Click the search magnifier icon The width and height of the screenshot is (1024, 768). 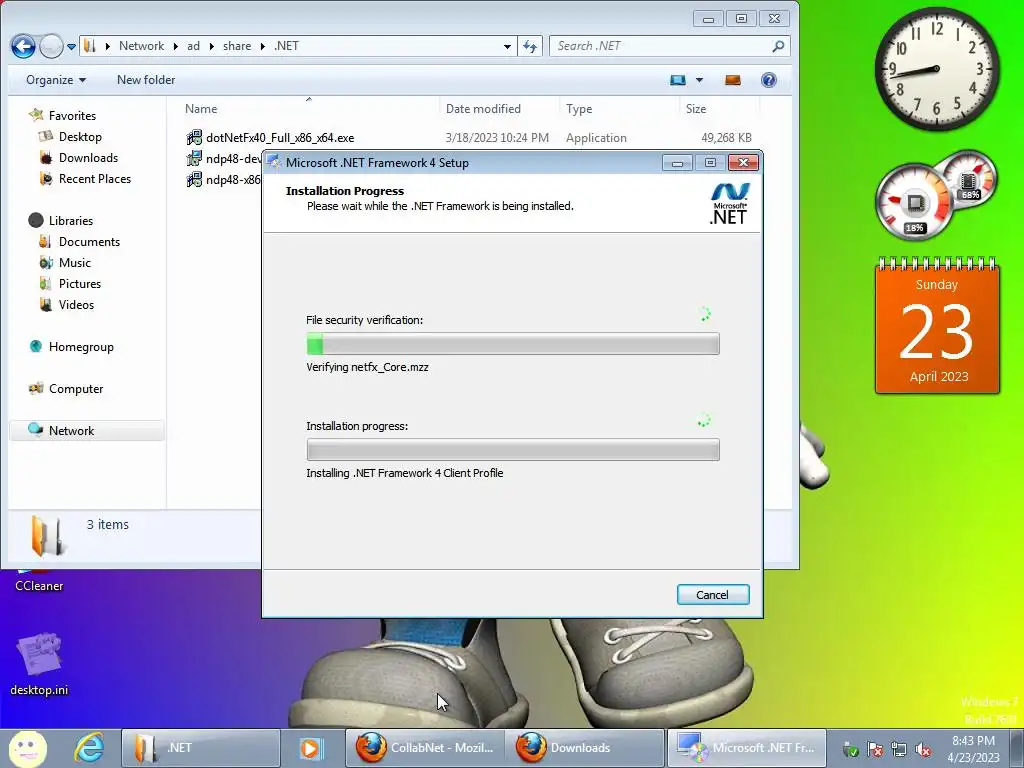click(778, 46)
